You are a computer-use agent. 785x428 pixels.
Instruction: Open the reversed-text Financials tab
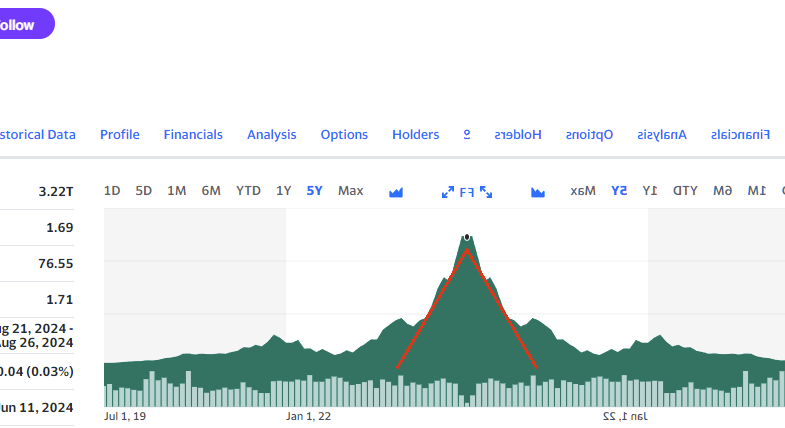pyautogui.click(x=740, y=135)
